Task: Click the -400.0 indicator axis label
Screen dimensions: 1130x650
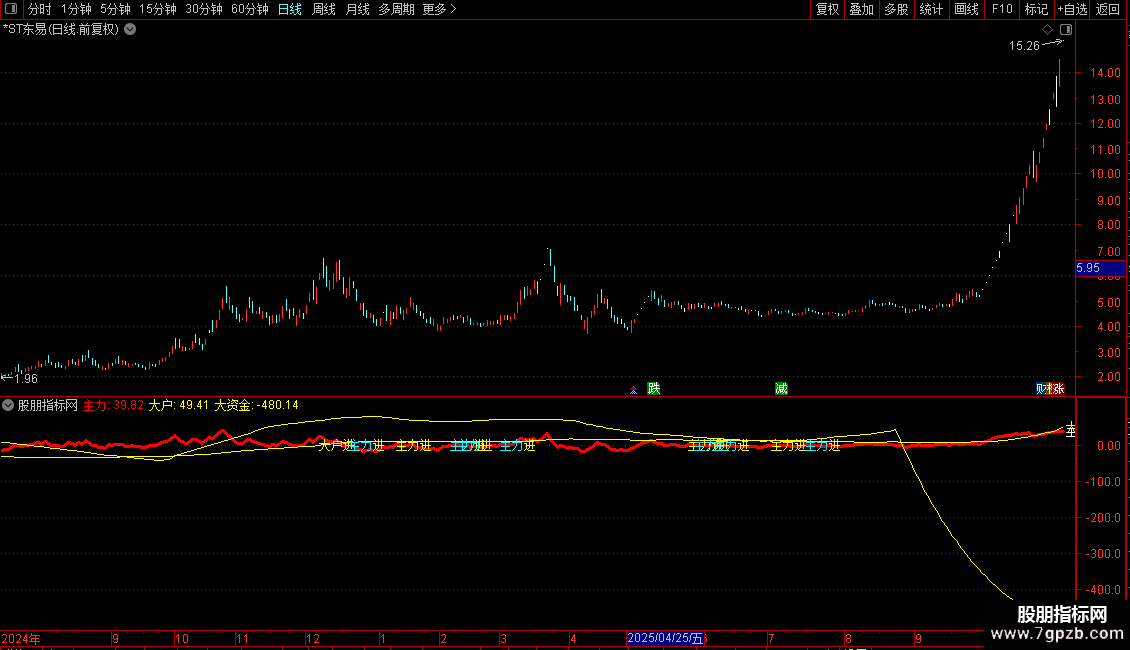Action: (1103, 589)
